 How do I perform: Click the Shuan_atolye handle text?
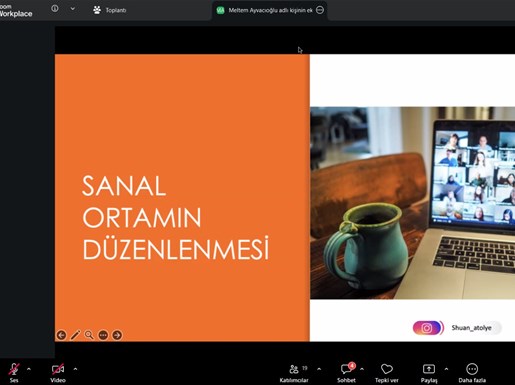(471, 328)
